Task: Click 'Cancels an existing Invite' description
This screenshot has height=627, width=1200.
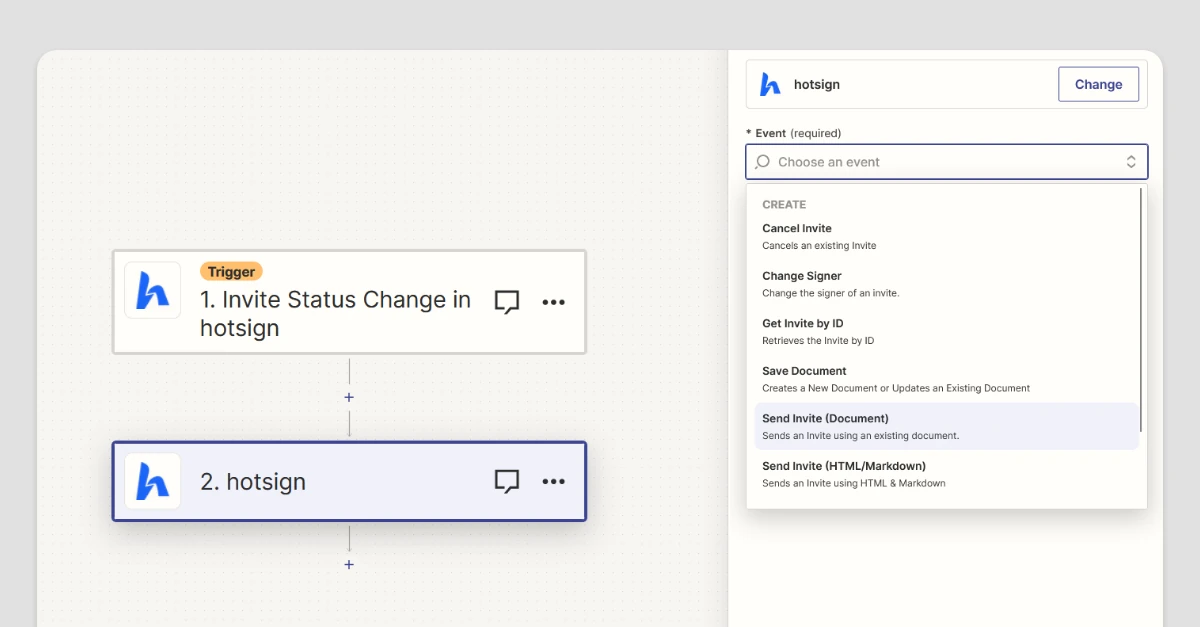Action: point(819,245)
